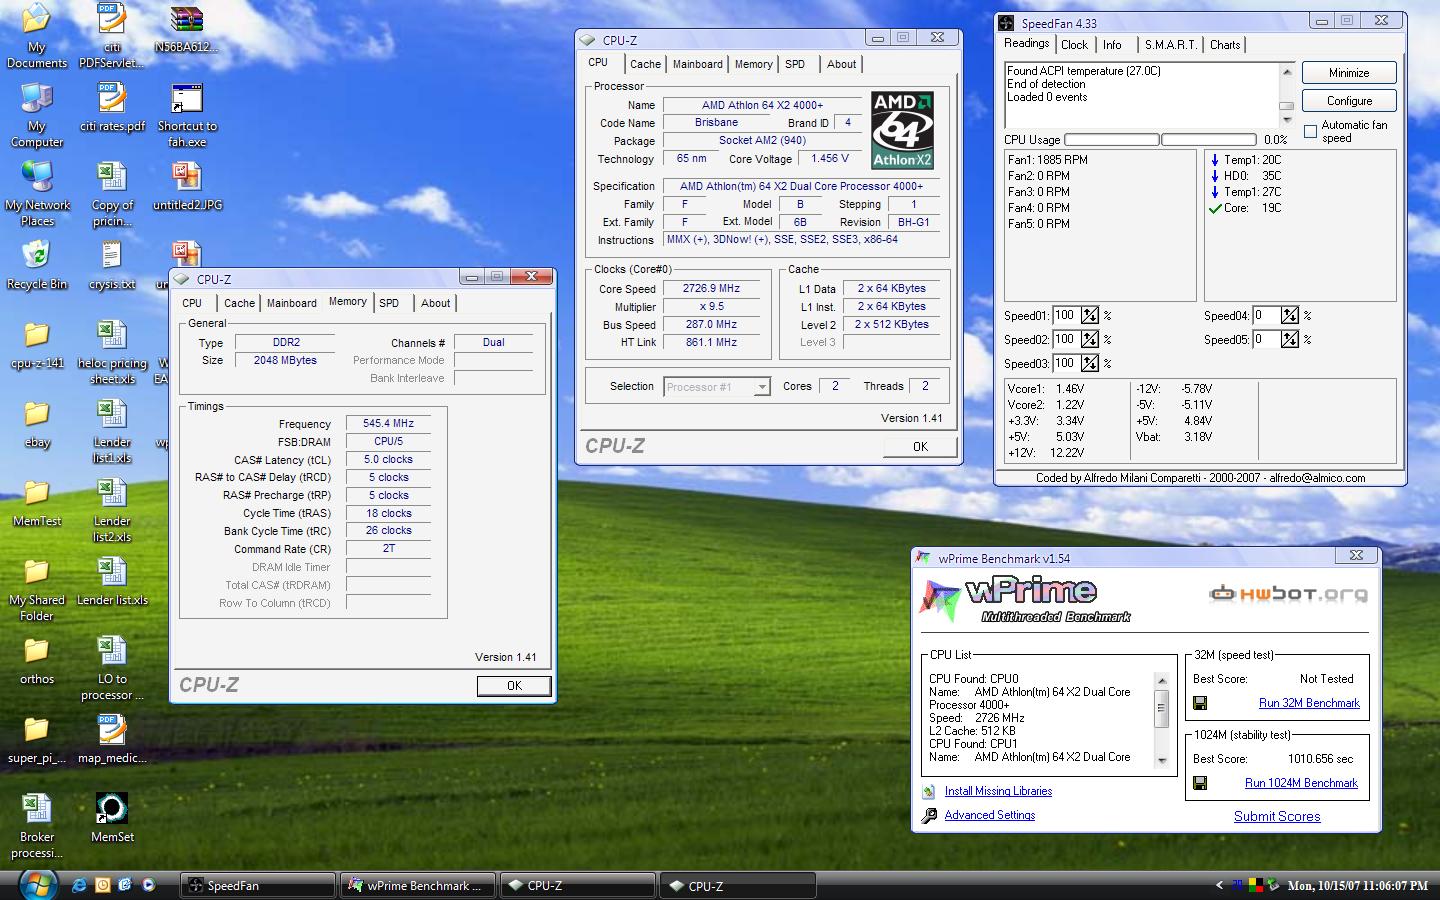This screenshot has height=900, width=1440.
Task: Open SpeedFan Info tab
Action: coord(1112,45)
